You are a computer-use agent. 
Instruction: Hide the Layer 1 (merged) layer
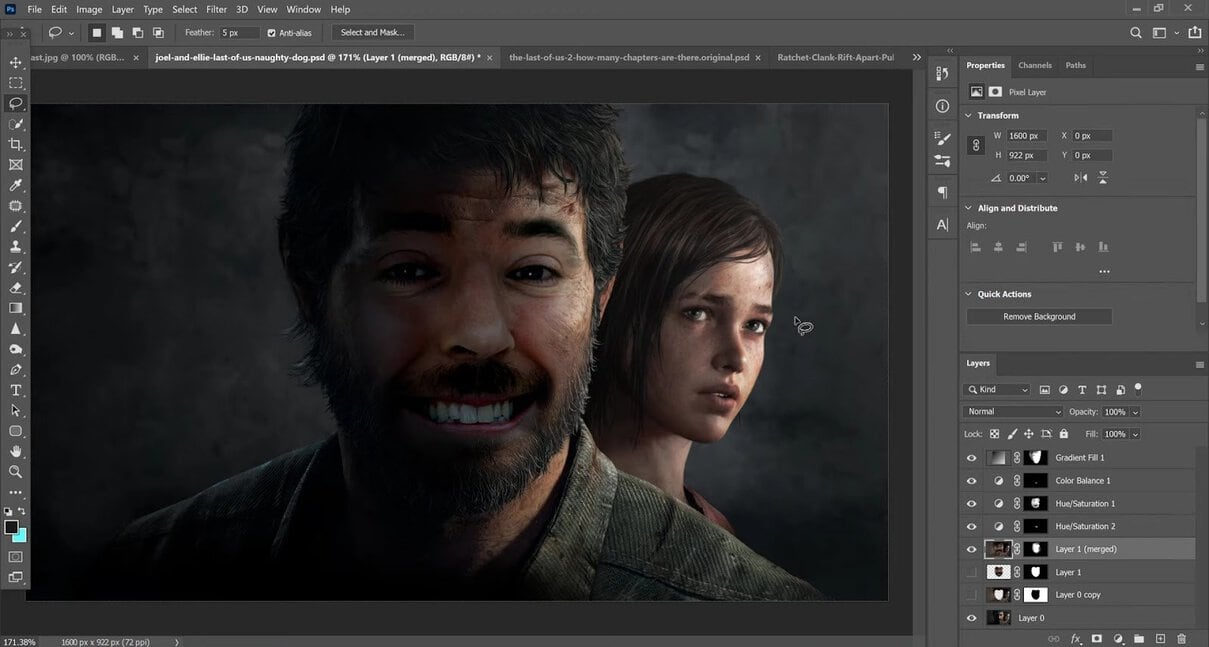[x=971, y=549]
